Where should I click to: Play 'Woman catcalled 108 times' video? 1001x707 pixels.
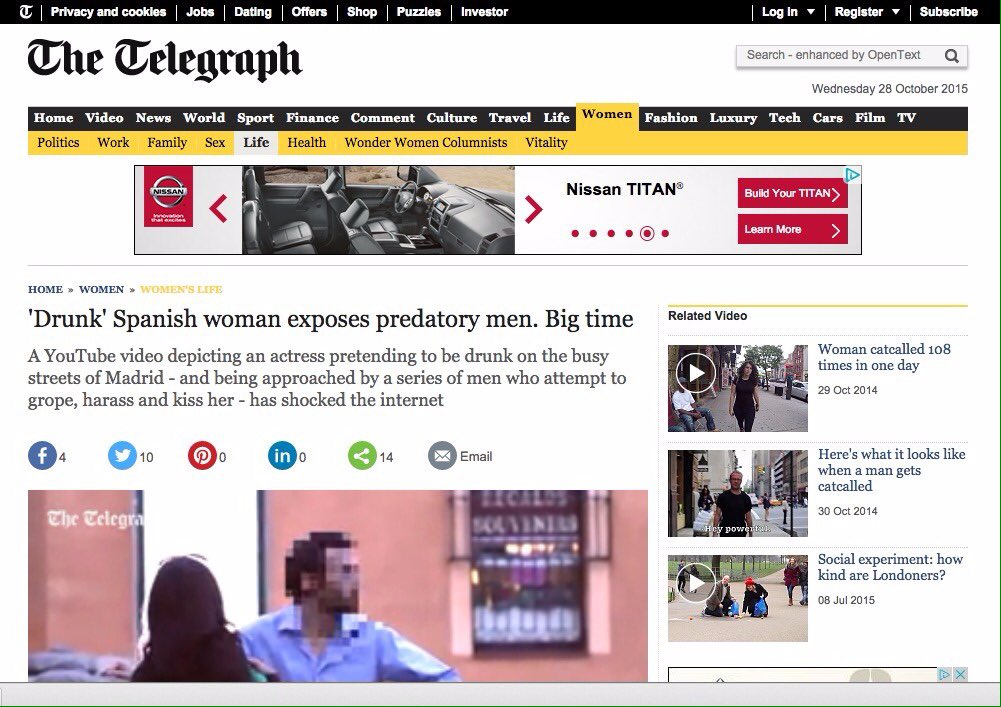tap(696, 372)
